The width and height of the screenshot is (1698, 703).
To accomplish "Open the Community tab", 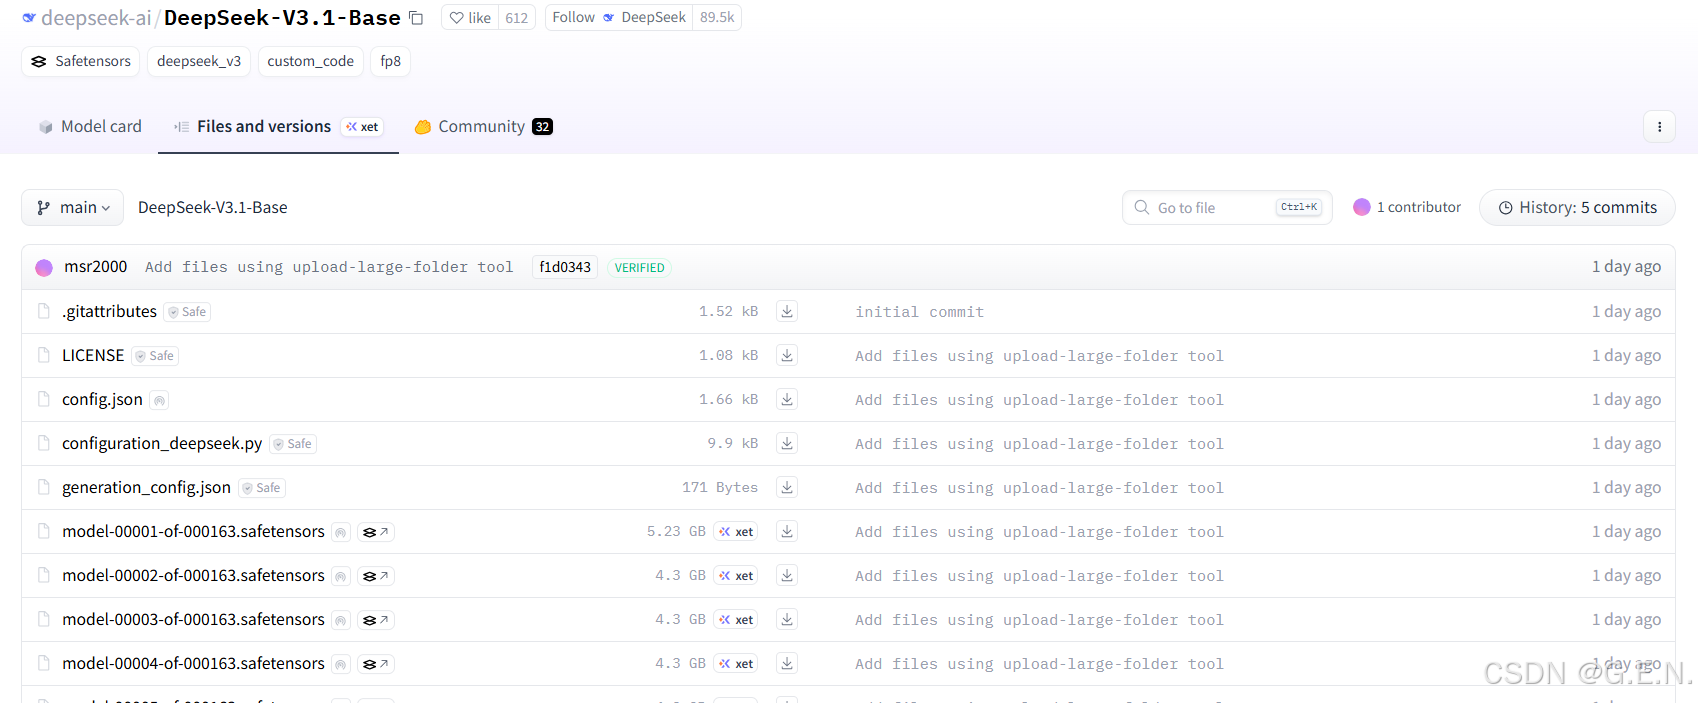I will click(483, 127).
